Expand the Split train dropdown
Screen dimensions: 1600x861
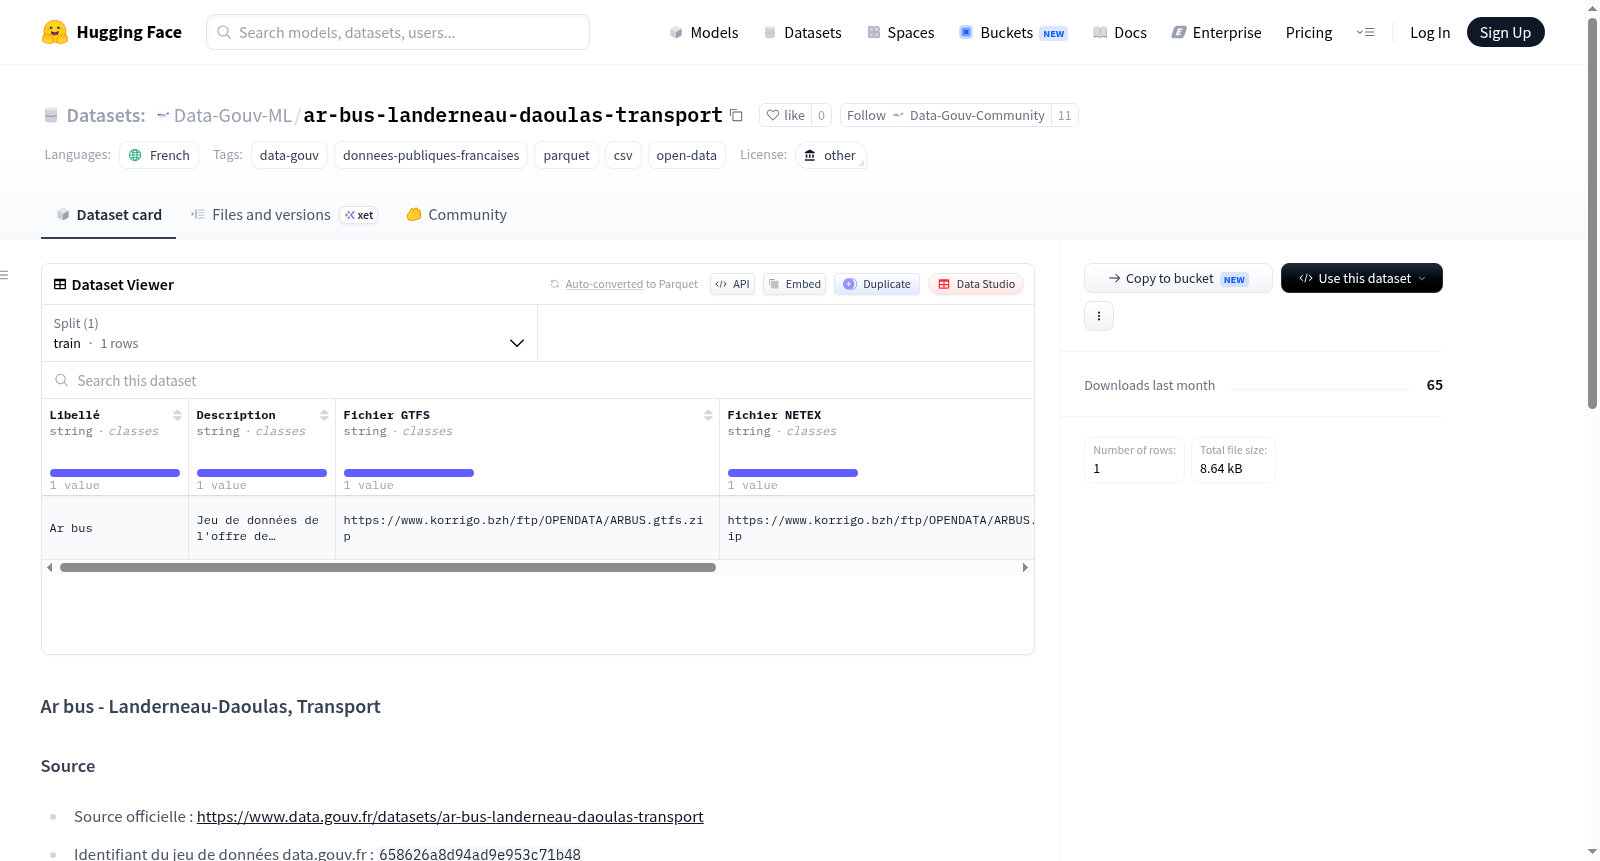290,333
